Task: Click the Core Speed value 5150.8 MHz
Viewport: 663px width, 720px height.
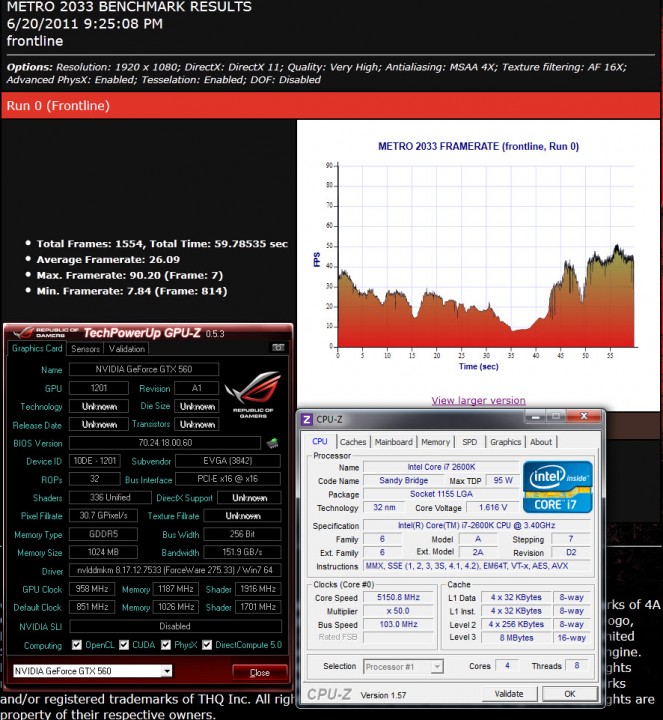Action: (x=398, y=597)
